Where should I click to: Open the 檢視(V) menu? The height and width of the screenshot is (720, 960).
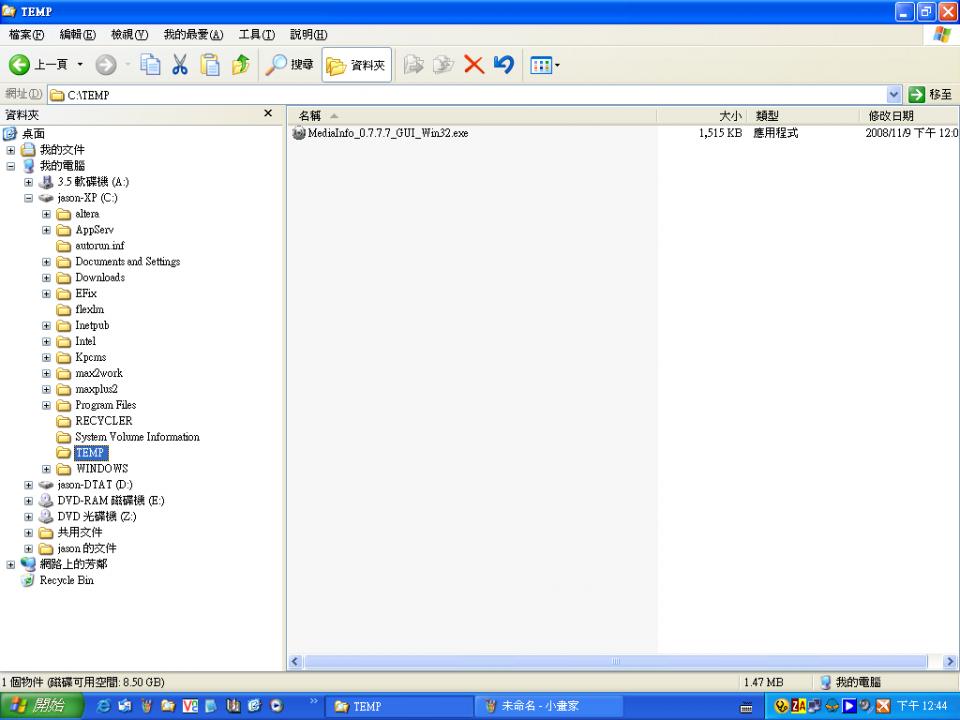(130, 35)
